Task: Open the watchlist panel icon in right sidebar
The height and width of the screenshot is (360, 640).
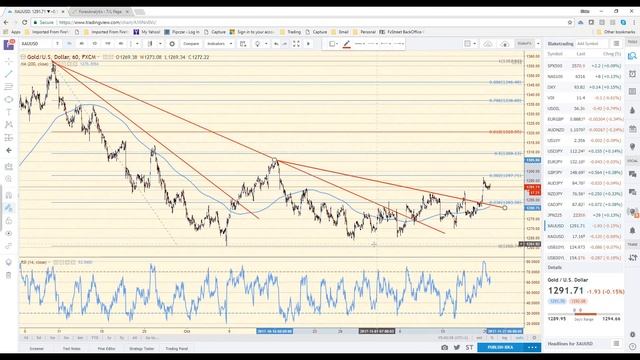Action: point(632,56)
